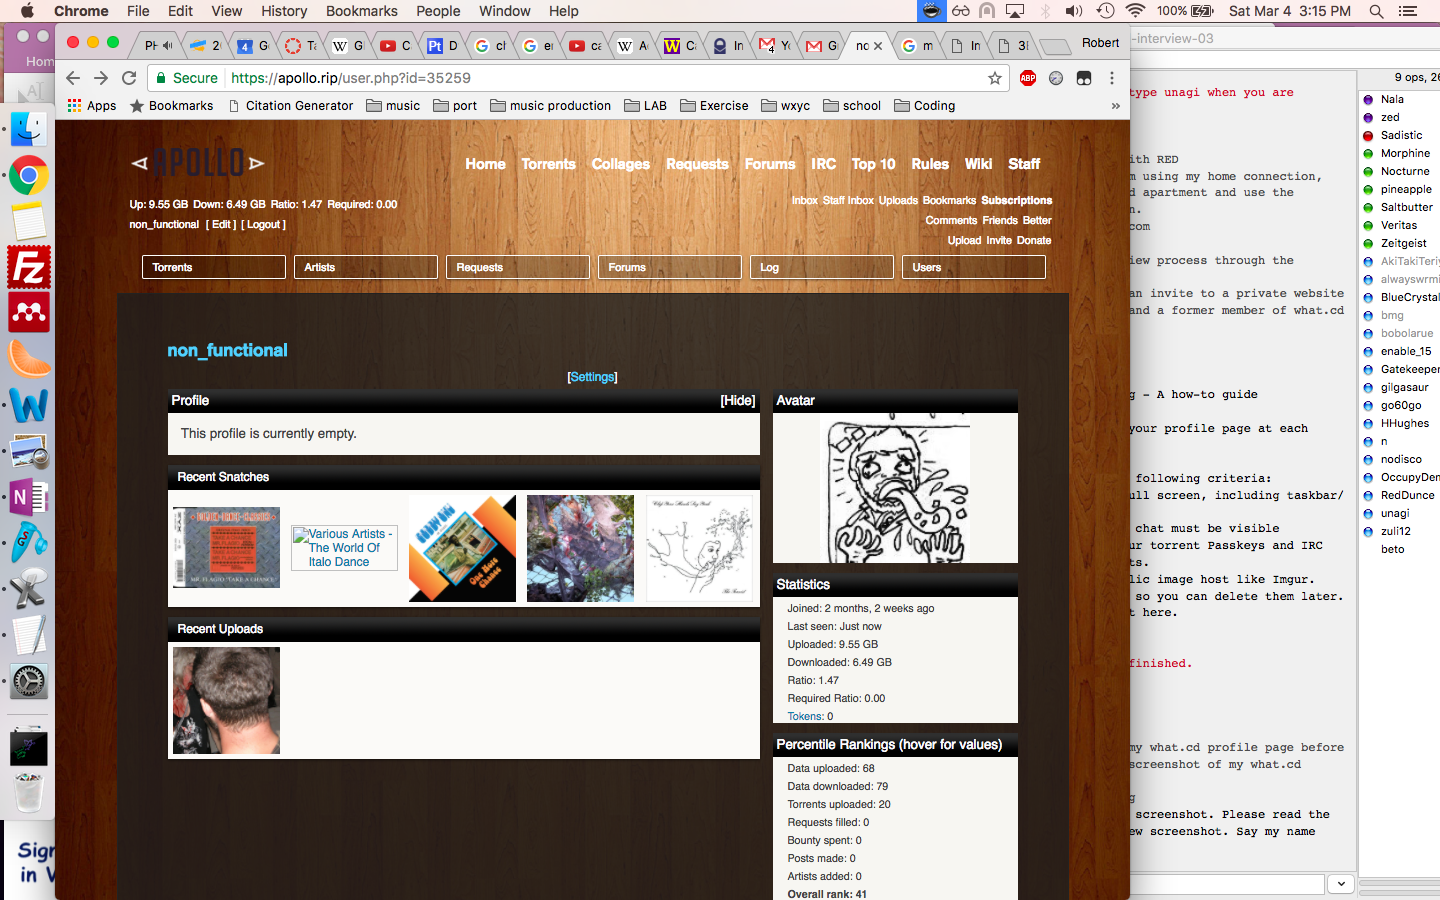Screen dimensions: 1440x900
Task: Click the Logout link
Action: [x=263, y=224]
